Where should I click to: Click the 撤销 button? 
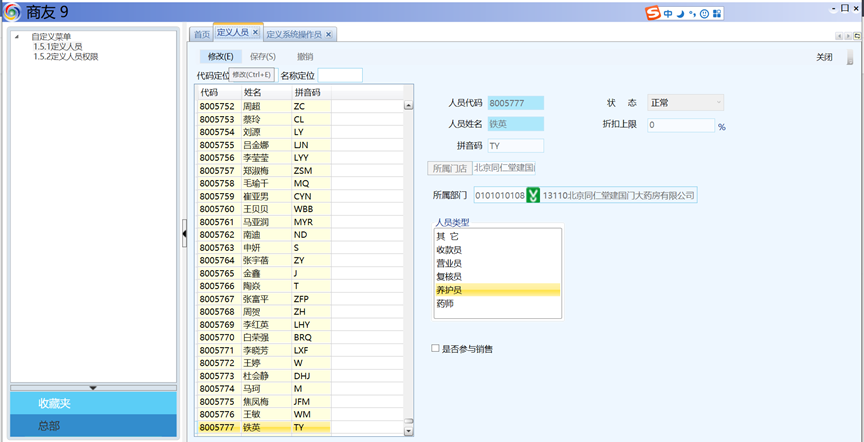click(x=305, y=56)
